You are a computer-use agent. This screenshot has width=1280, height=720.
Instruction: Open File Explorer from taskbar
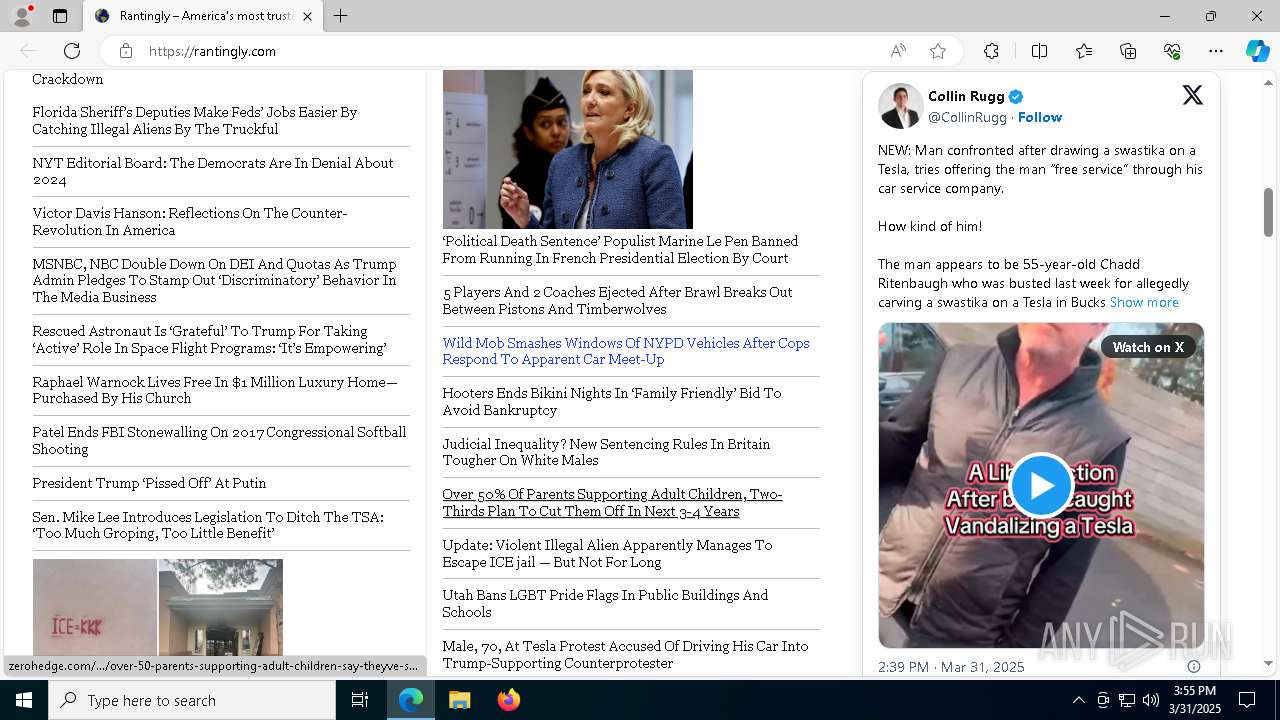click(x=459, y=700)
